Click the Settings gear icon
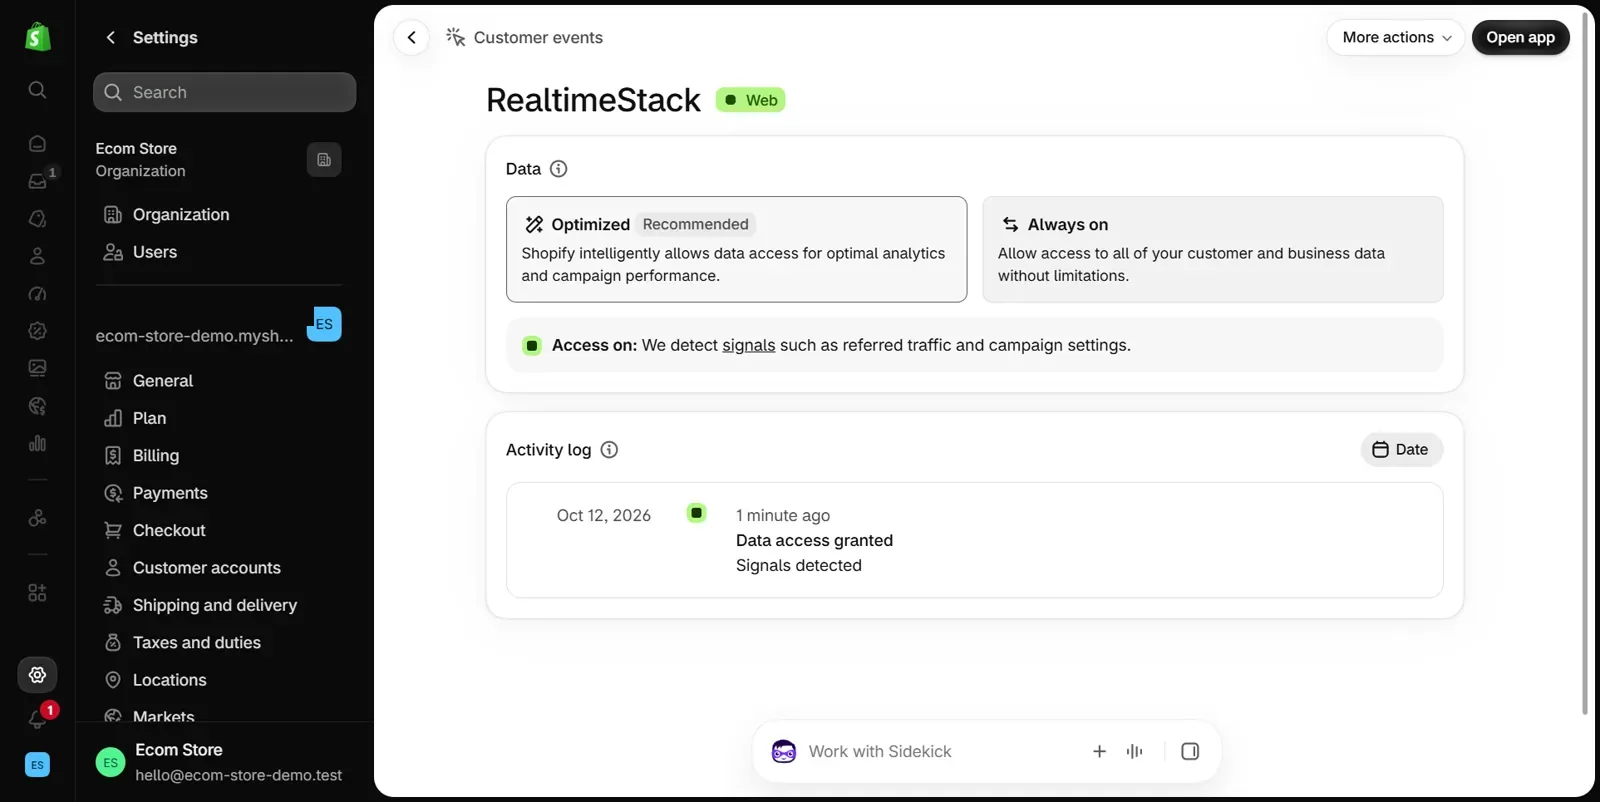 coord(37,675)
